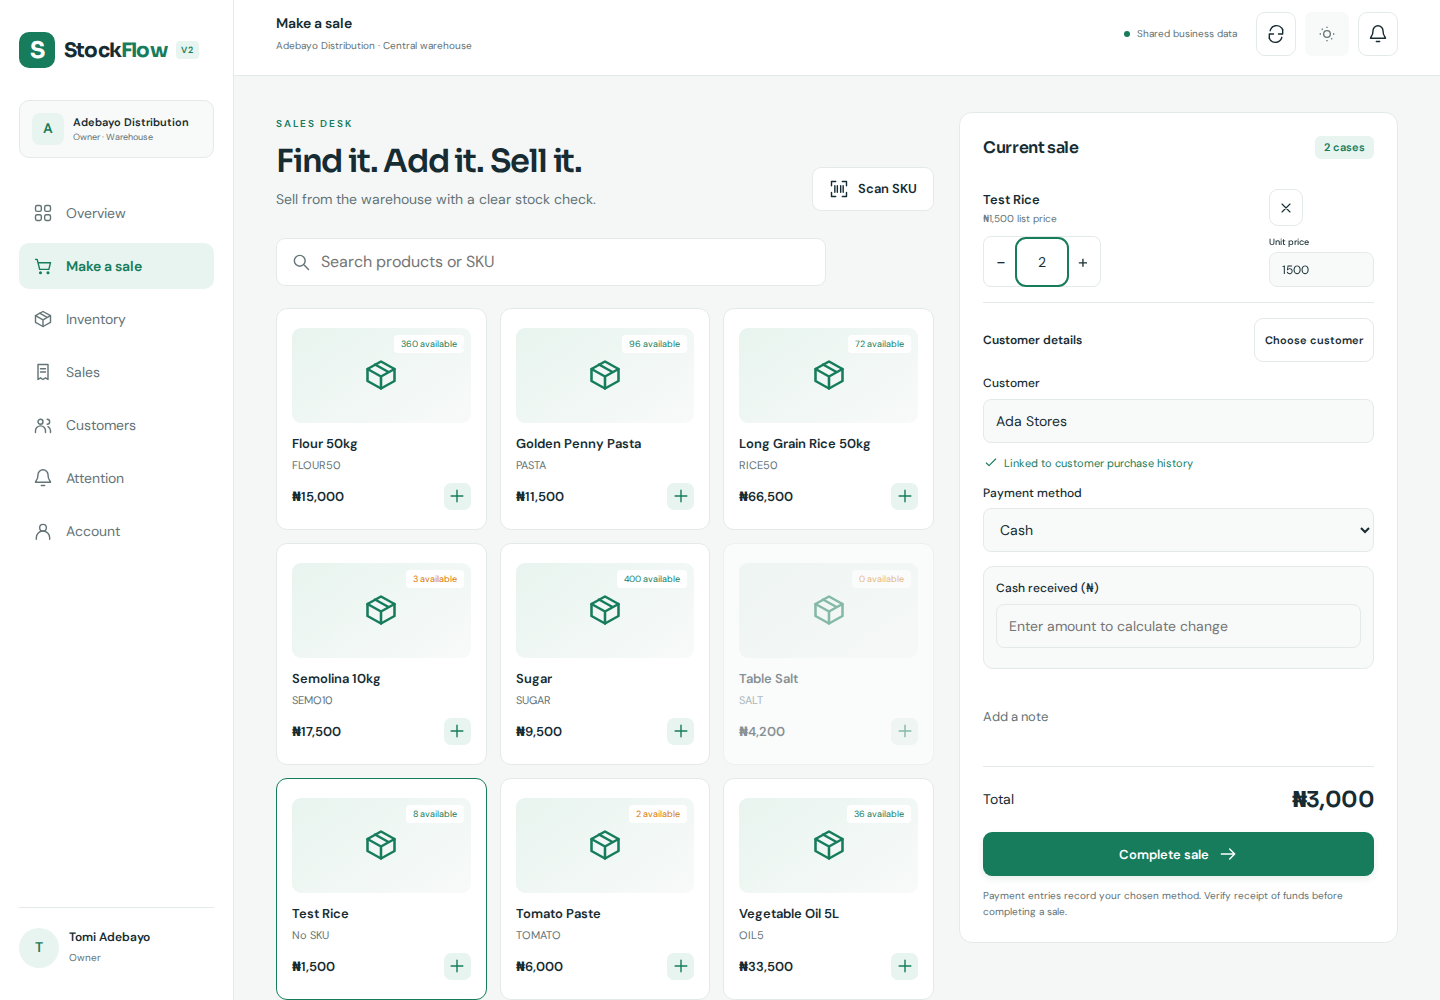This screenshot has width=1440, height=1000.
Task: Edit the unit price field
Action: click(1321, 270)
